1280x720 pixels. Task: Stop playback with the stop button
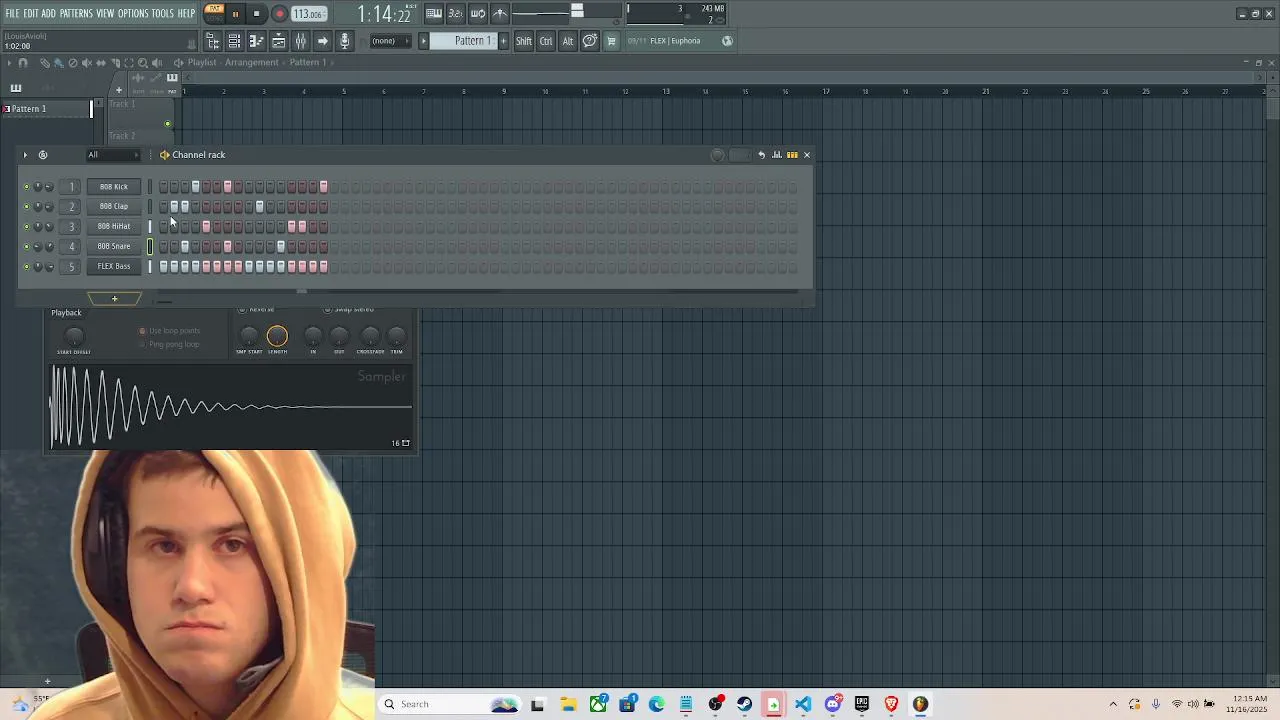coord(256,14)
